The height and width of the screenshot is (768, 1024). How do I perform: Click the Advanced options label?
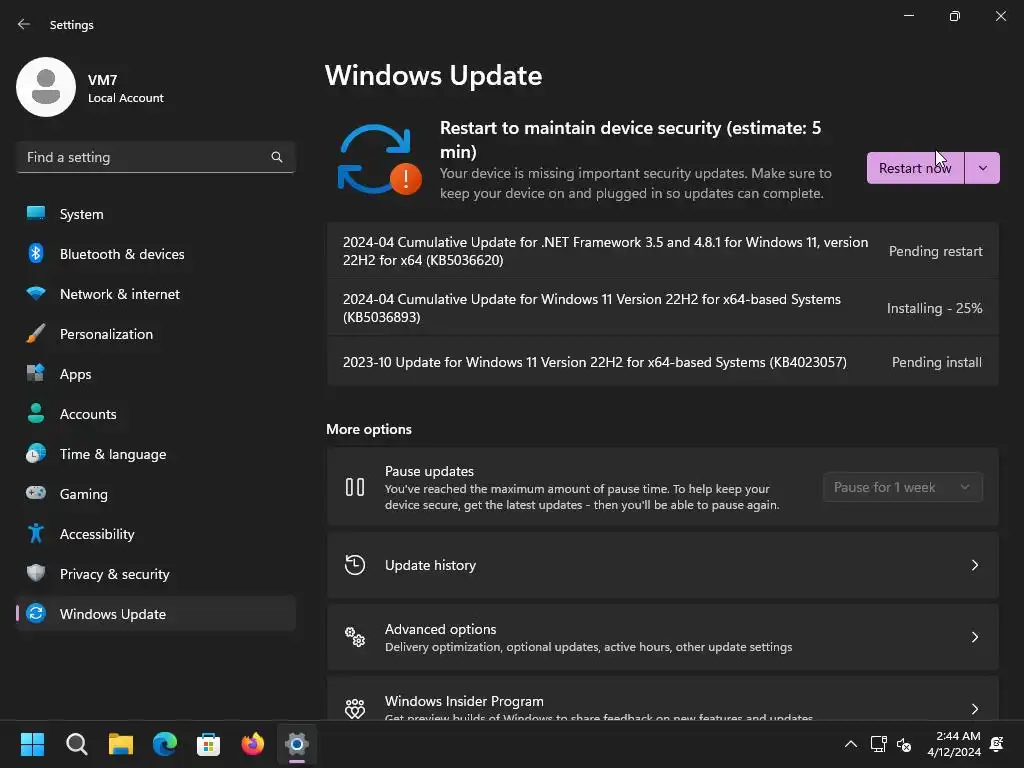tap(440, 629)
